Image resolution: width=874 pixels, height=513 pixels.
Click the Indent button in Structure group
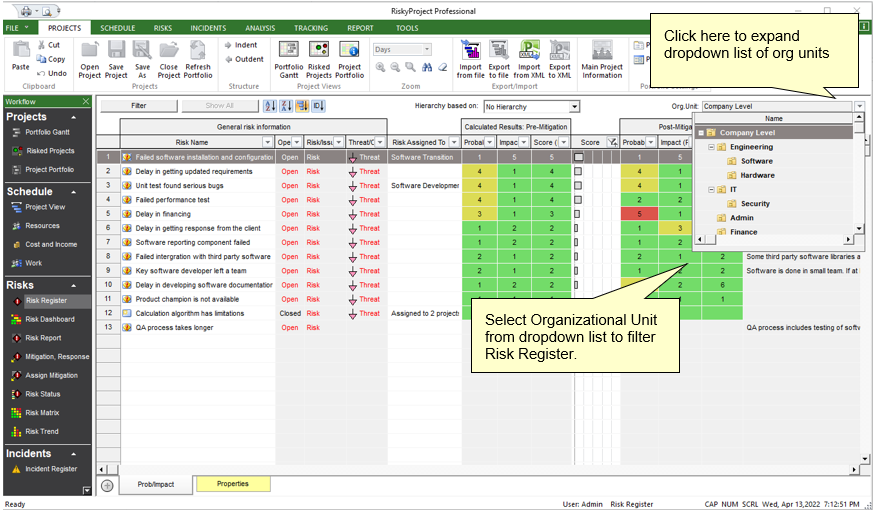[x=240, y=45]
